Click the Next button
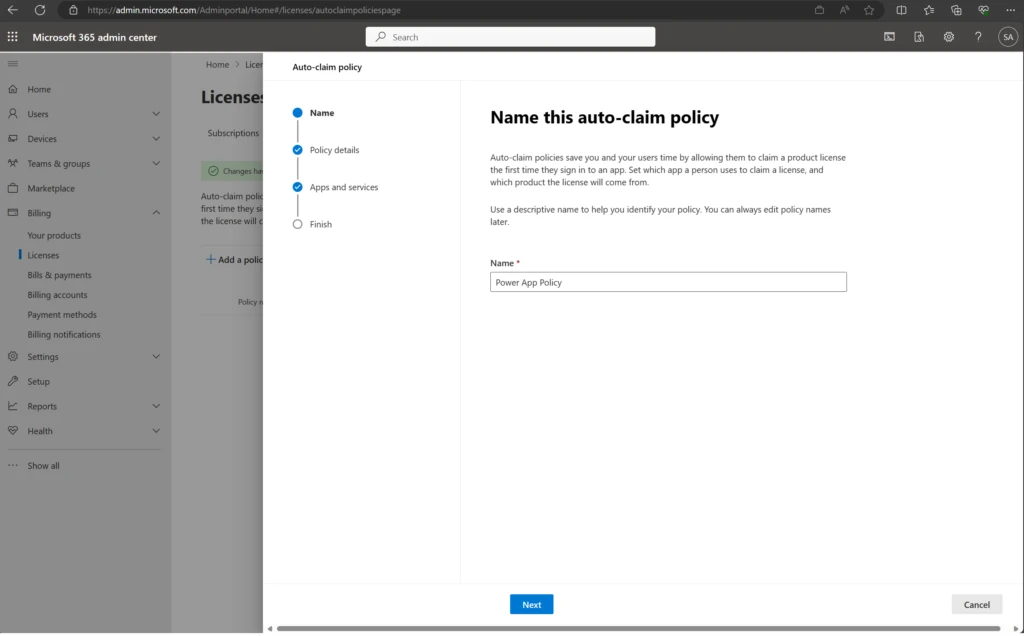This screenshot has width=1024, height=636. (531, 604)
